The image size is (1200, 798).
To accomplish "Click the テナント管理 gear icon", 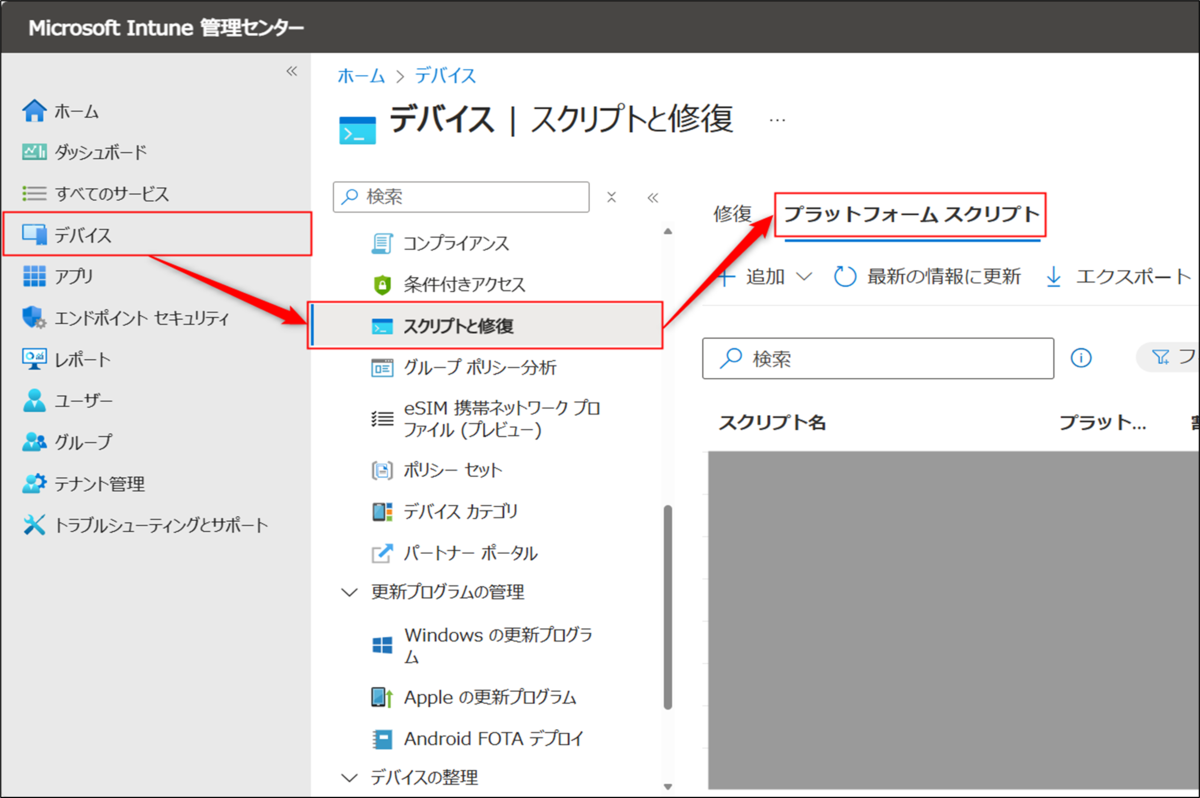I will pos(35,484).
